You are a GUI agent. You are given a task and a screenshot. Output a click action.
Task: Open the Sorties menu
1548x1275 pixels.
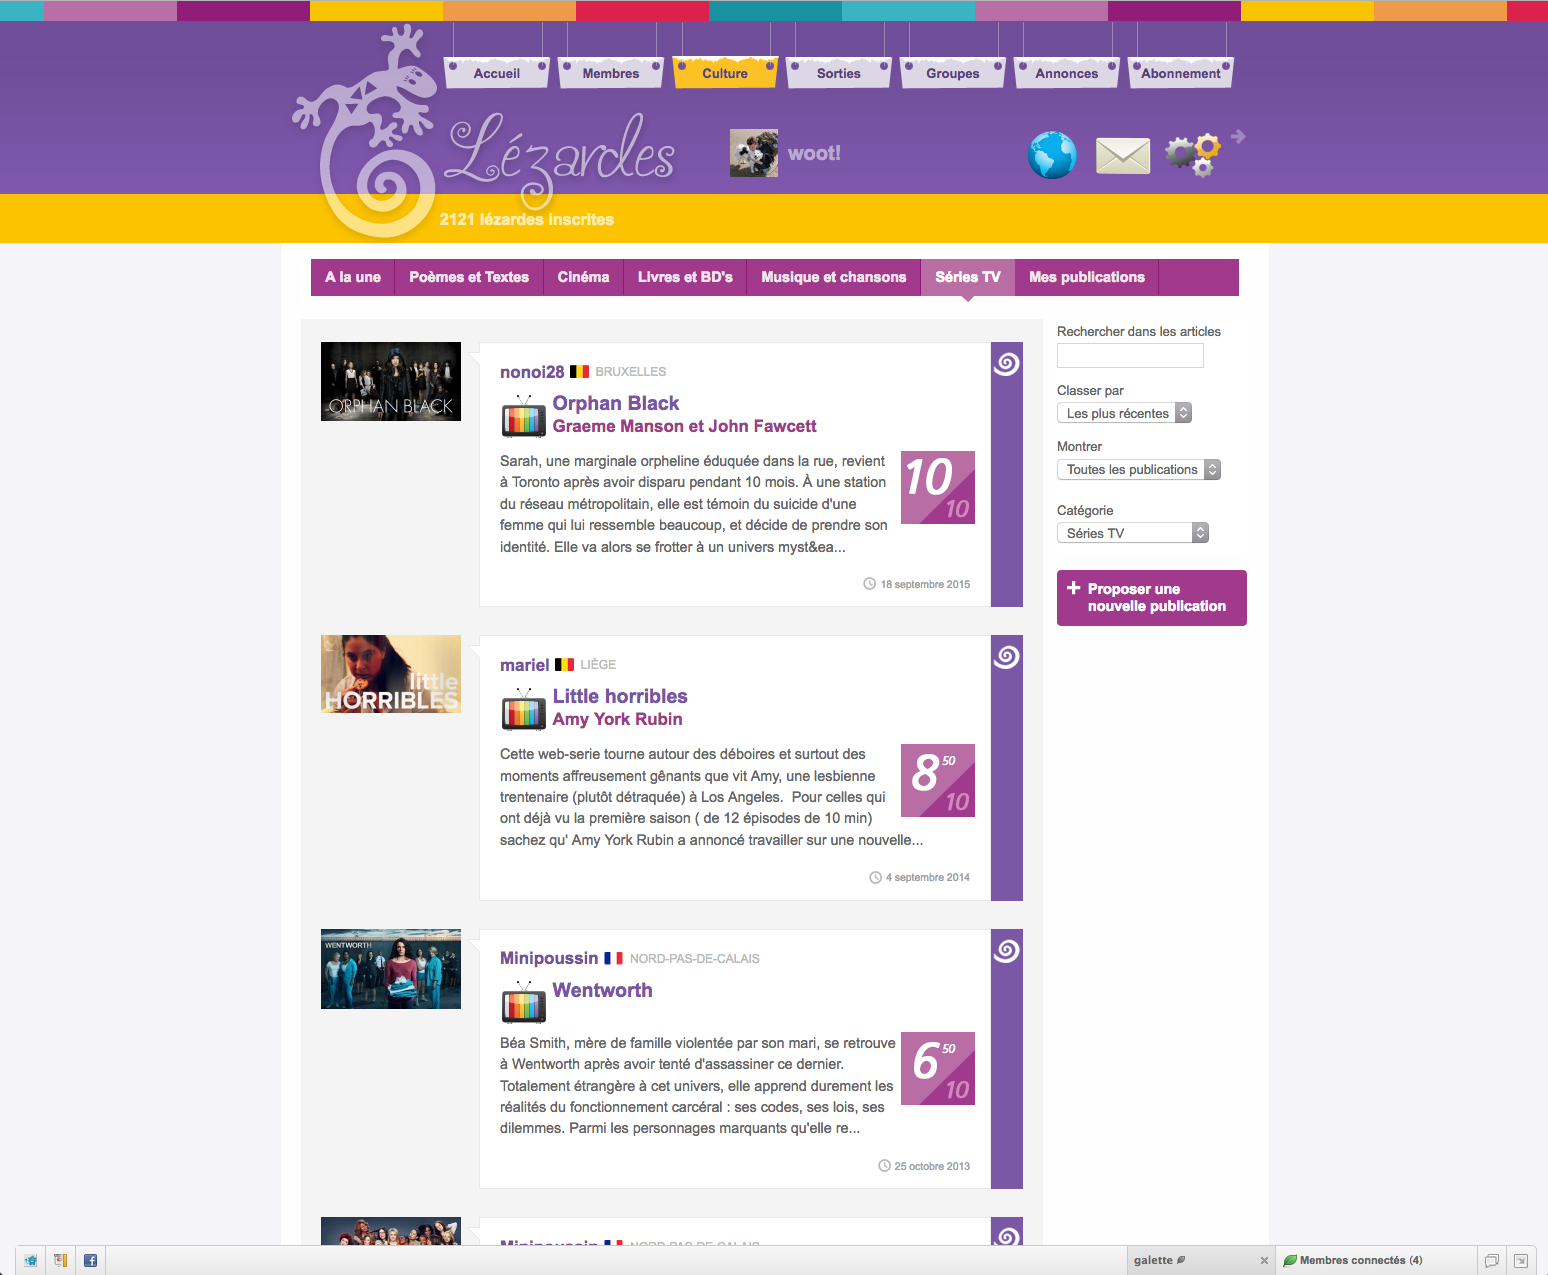839,73
